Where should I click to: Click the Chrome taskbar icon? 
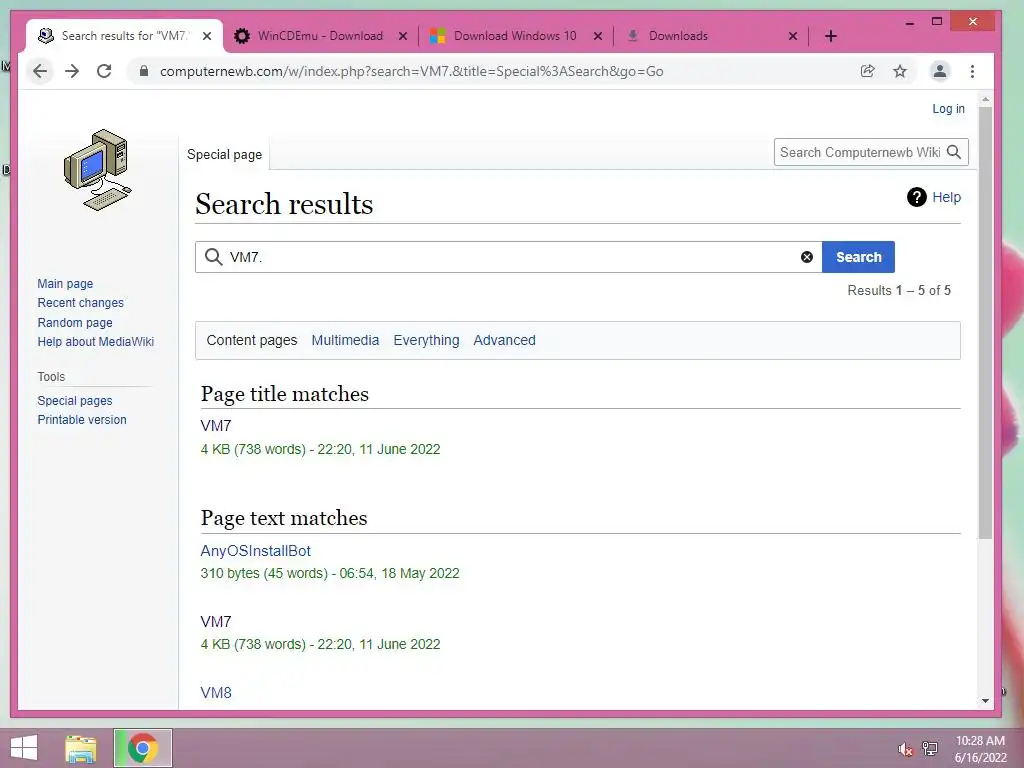coord(142,748)
